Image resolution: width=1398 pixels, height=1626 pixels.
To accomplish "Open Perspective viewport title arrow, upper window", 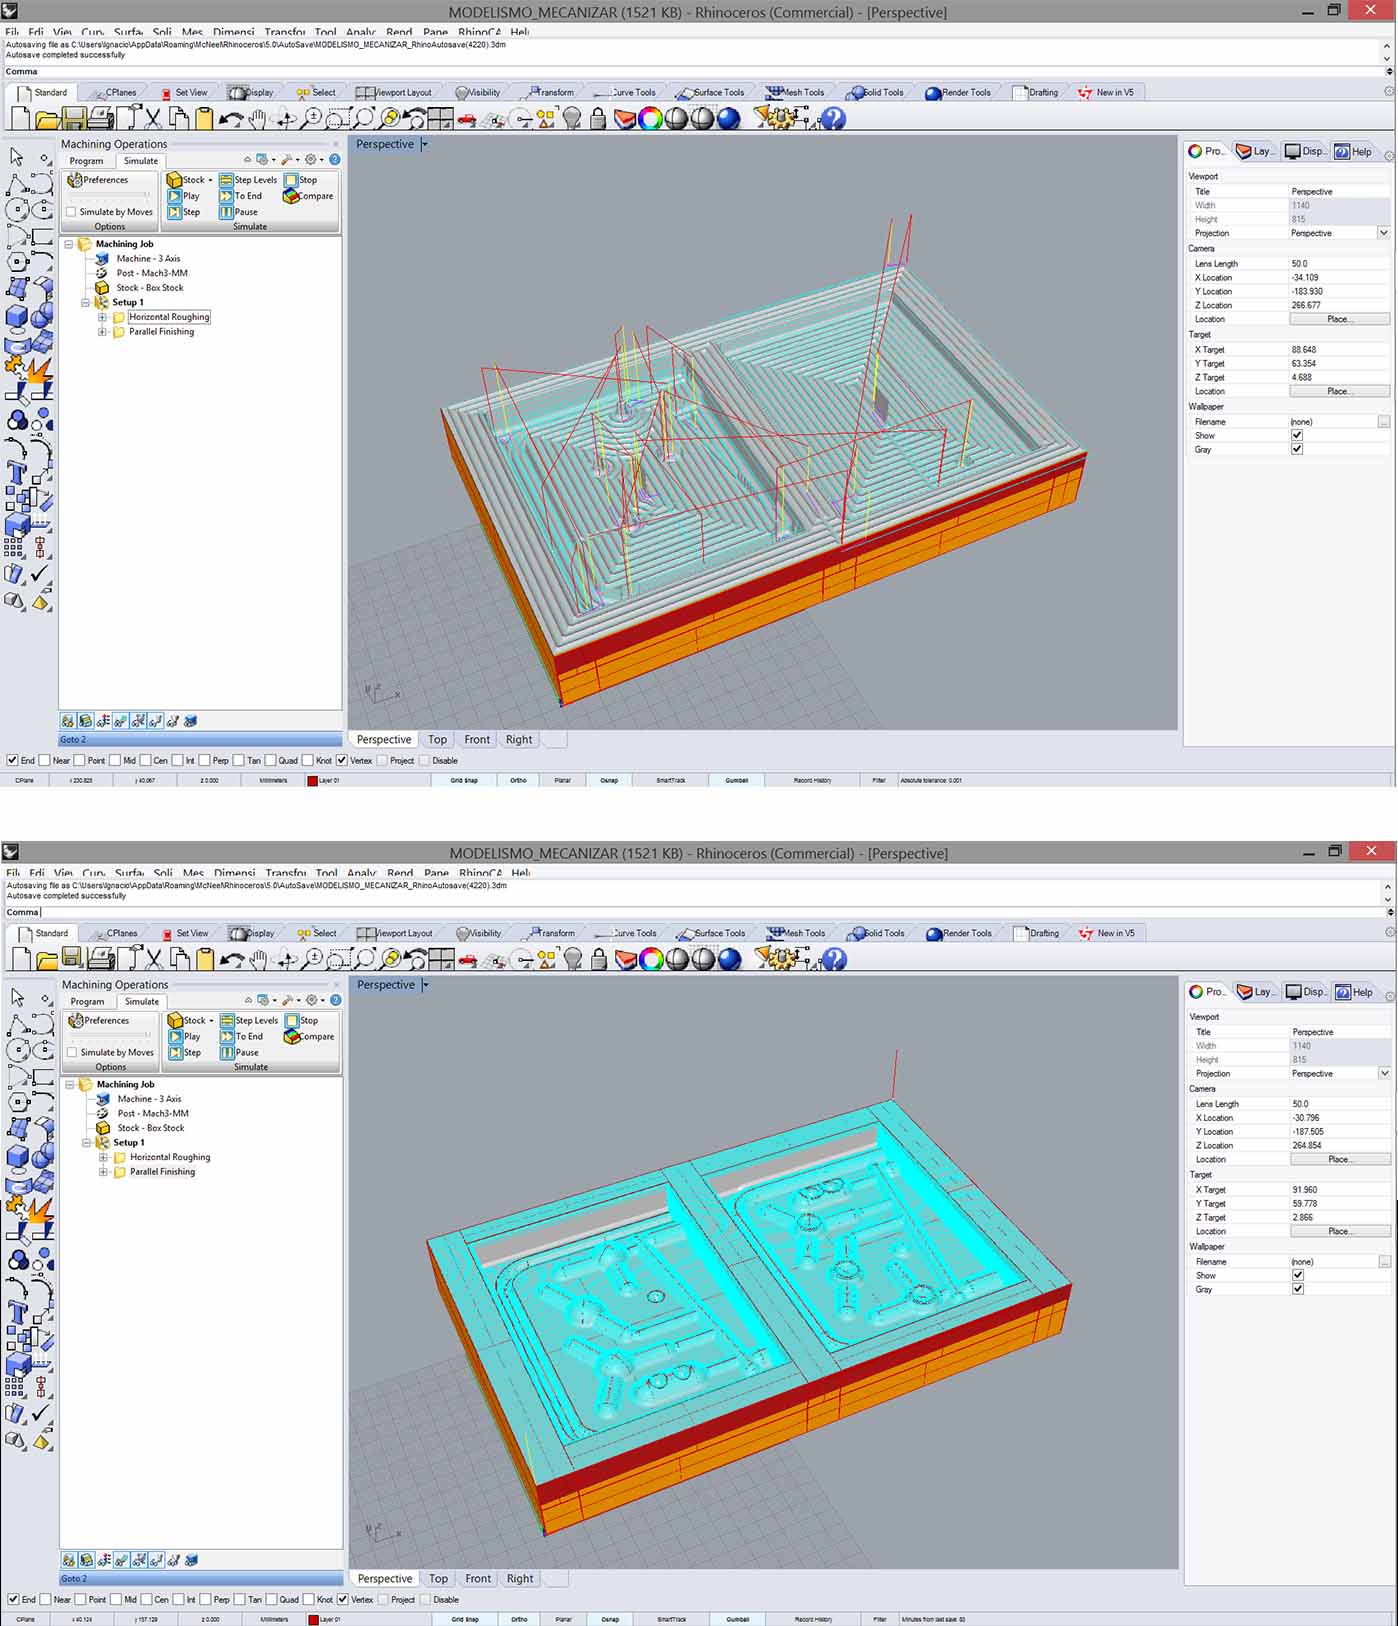I will point(424,144).
